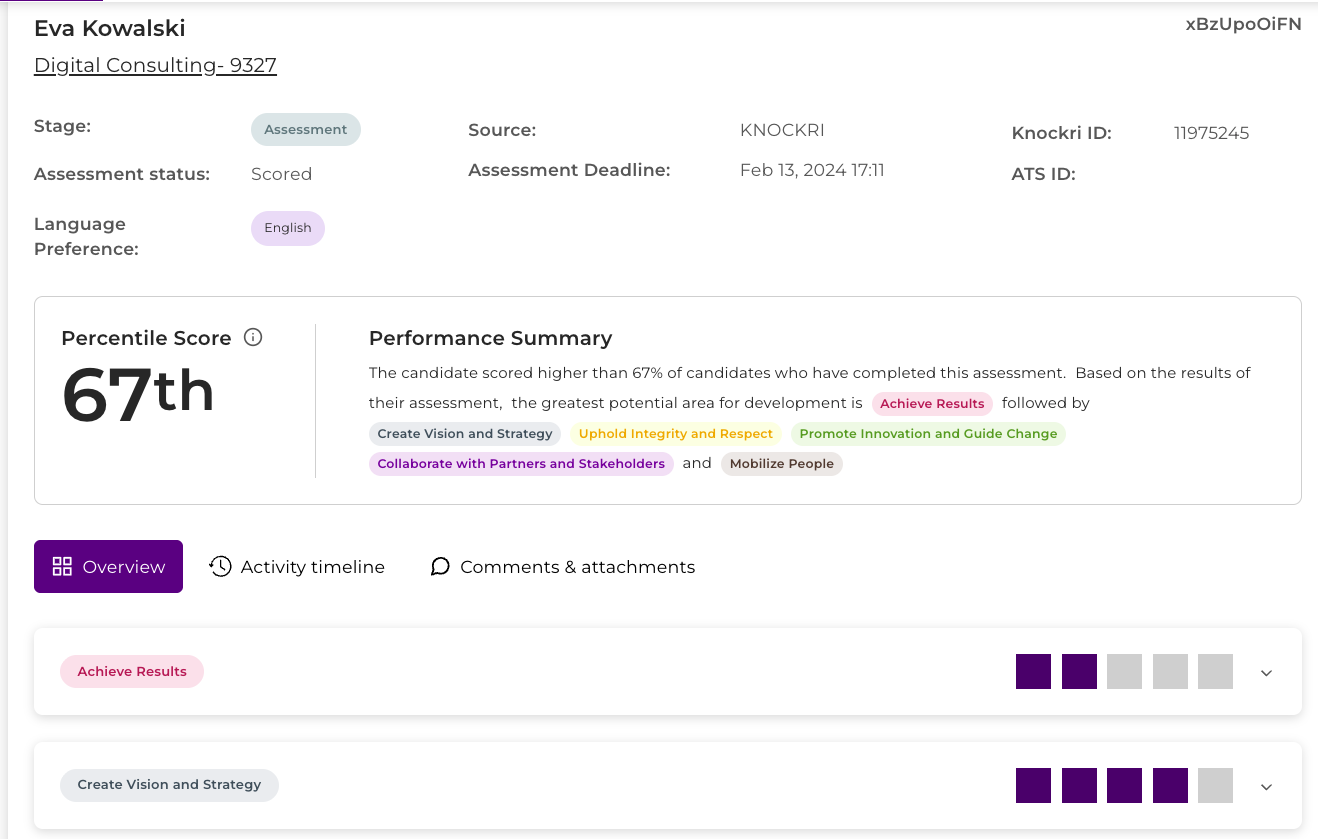Expand the Create Vision and Strategy chevron
The width and height of the screenshot is (1318, 839).
pos(1266,787)
